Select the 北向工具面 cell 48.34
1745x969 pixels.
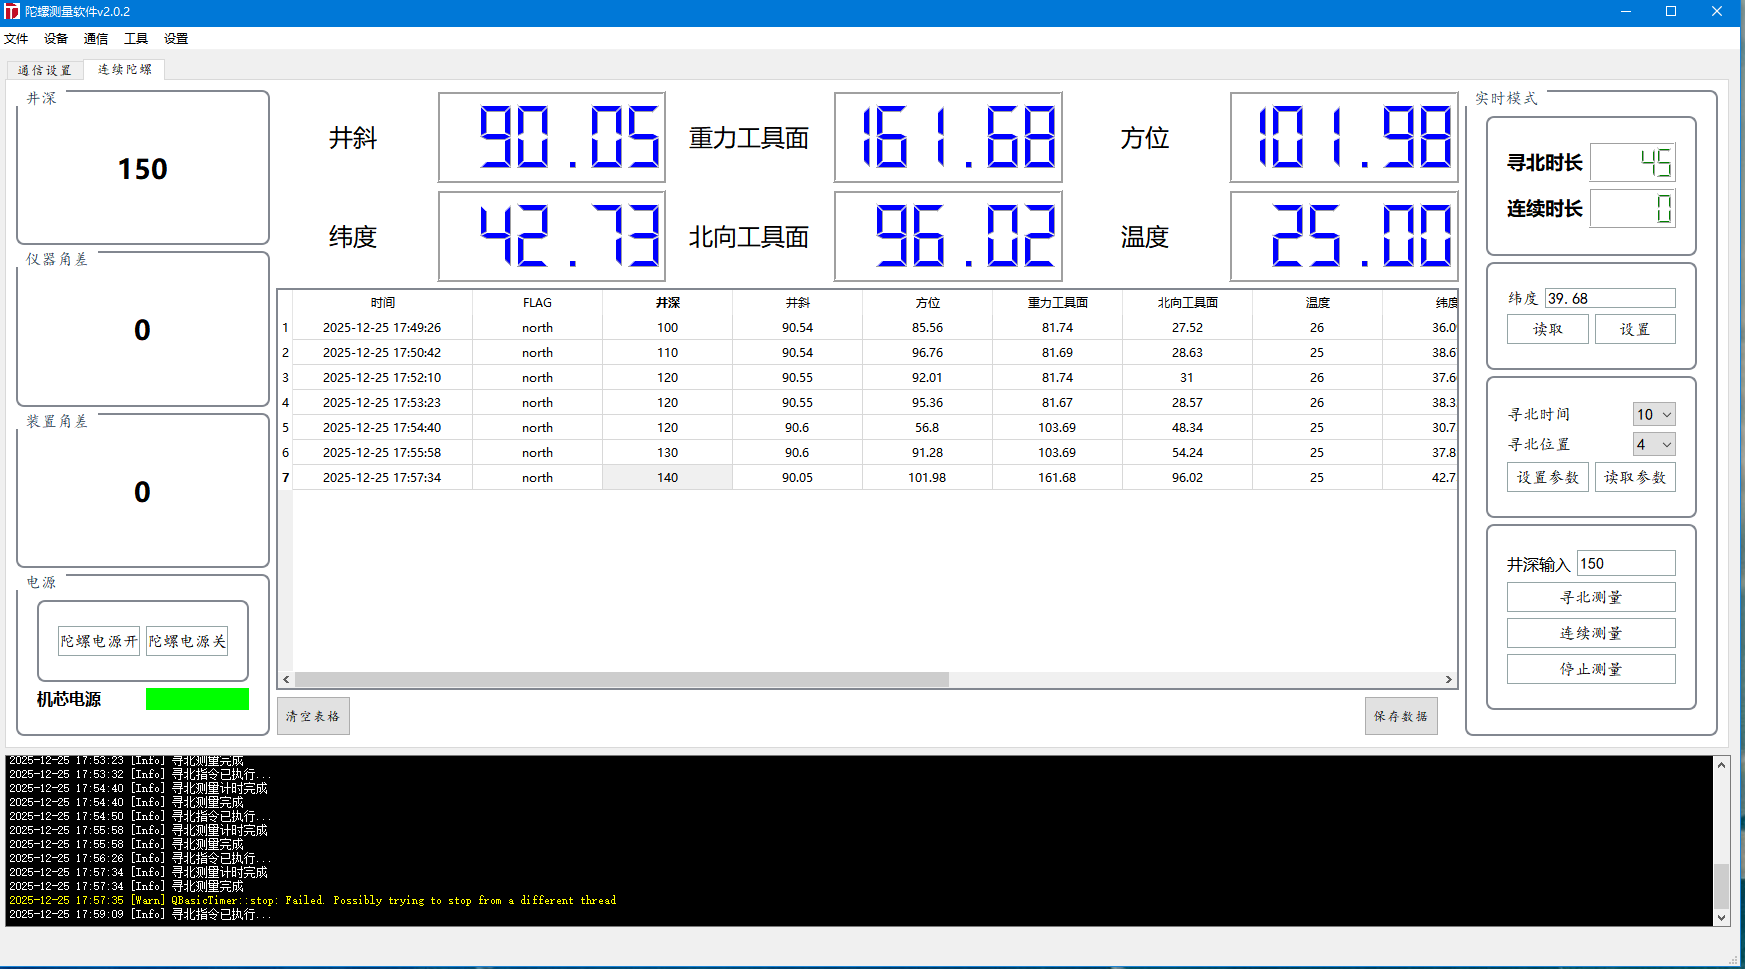[x=1187, y=427]
